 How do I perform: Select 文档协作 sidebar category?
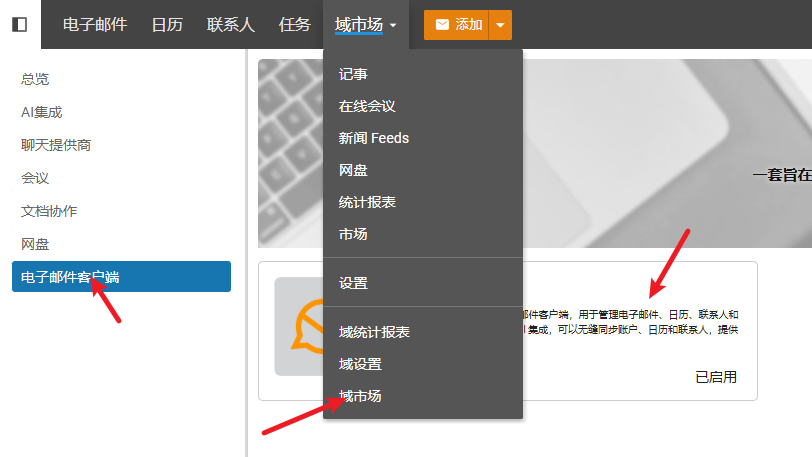pyautogui.click(x=49, y=211)
